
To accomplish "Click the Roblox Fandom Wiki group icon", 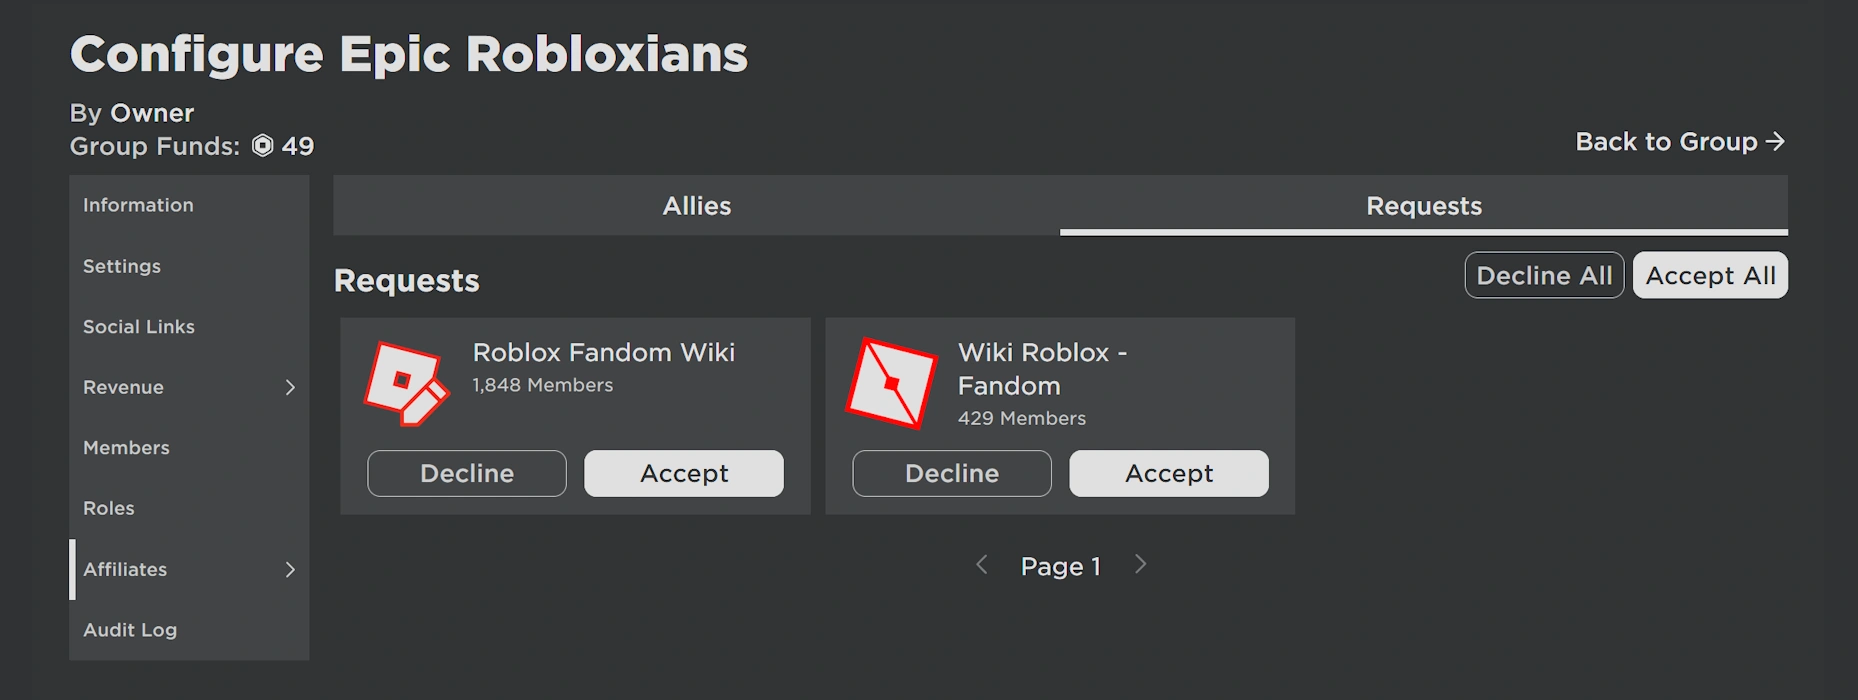I will coord(406,383).
